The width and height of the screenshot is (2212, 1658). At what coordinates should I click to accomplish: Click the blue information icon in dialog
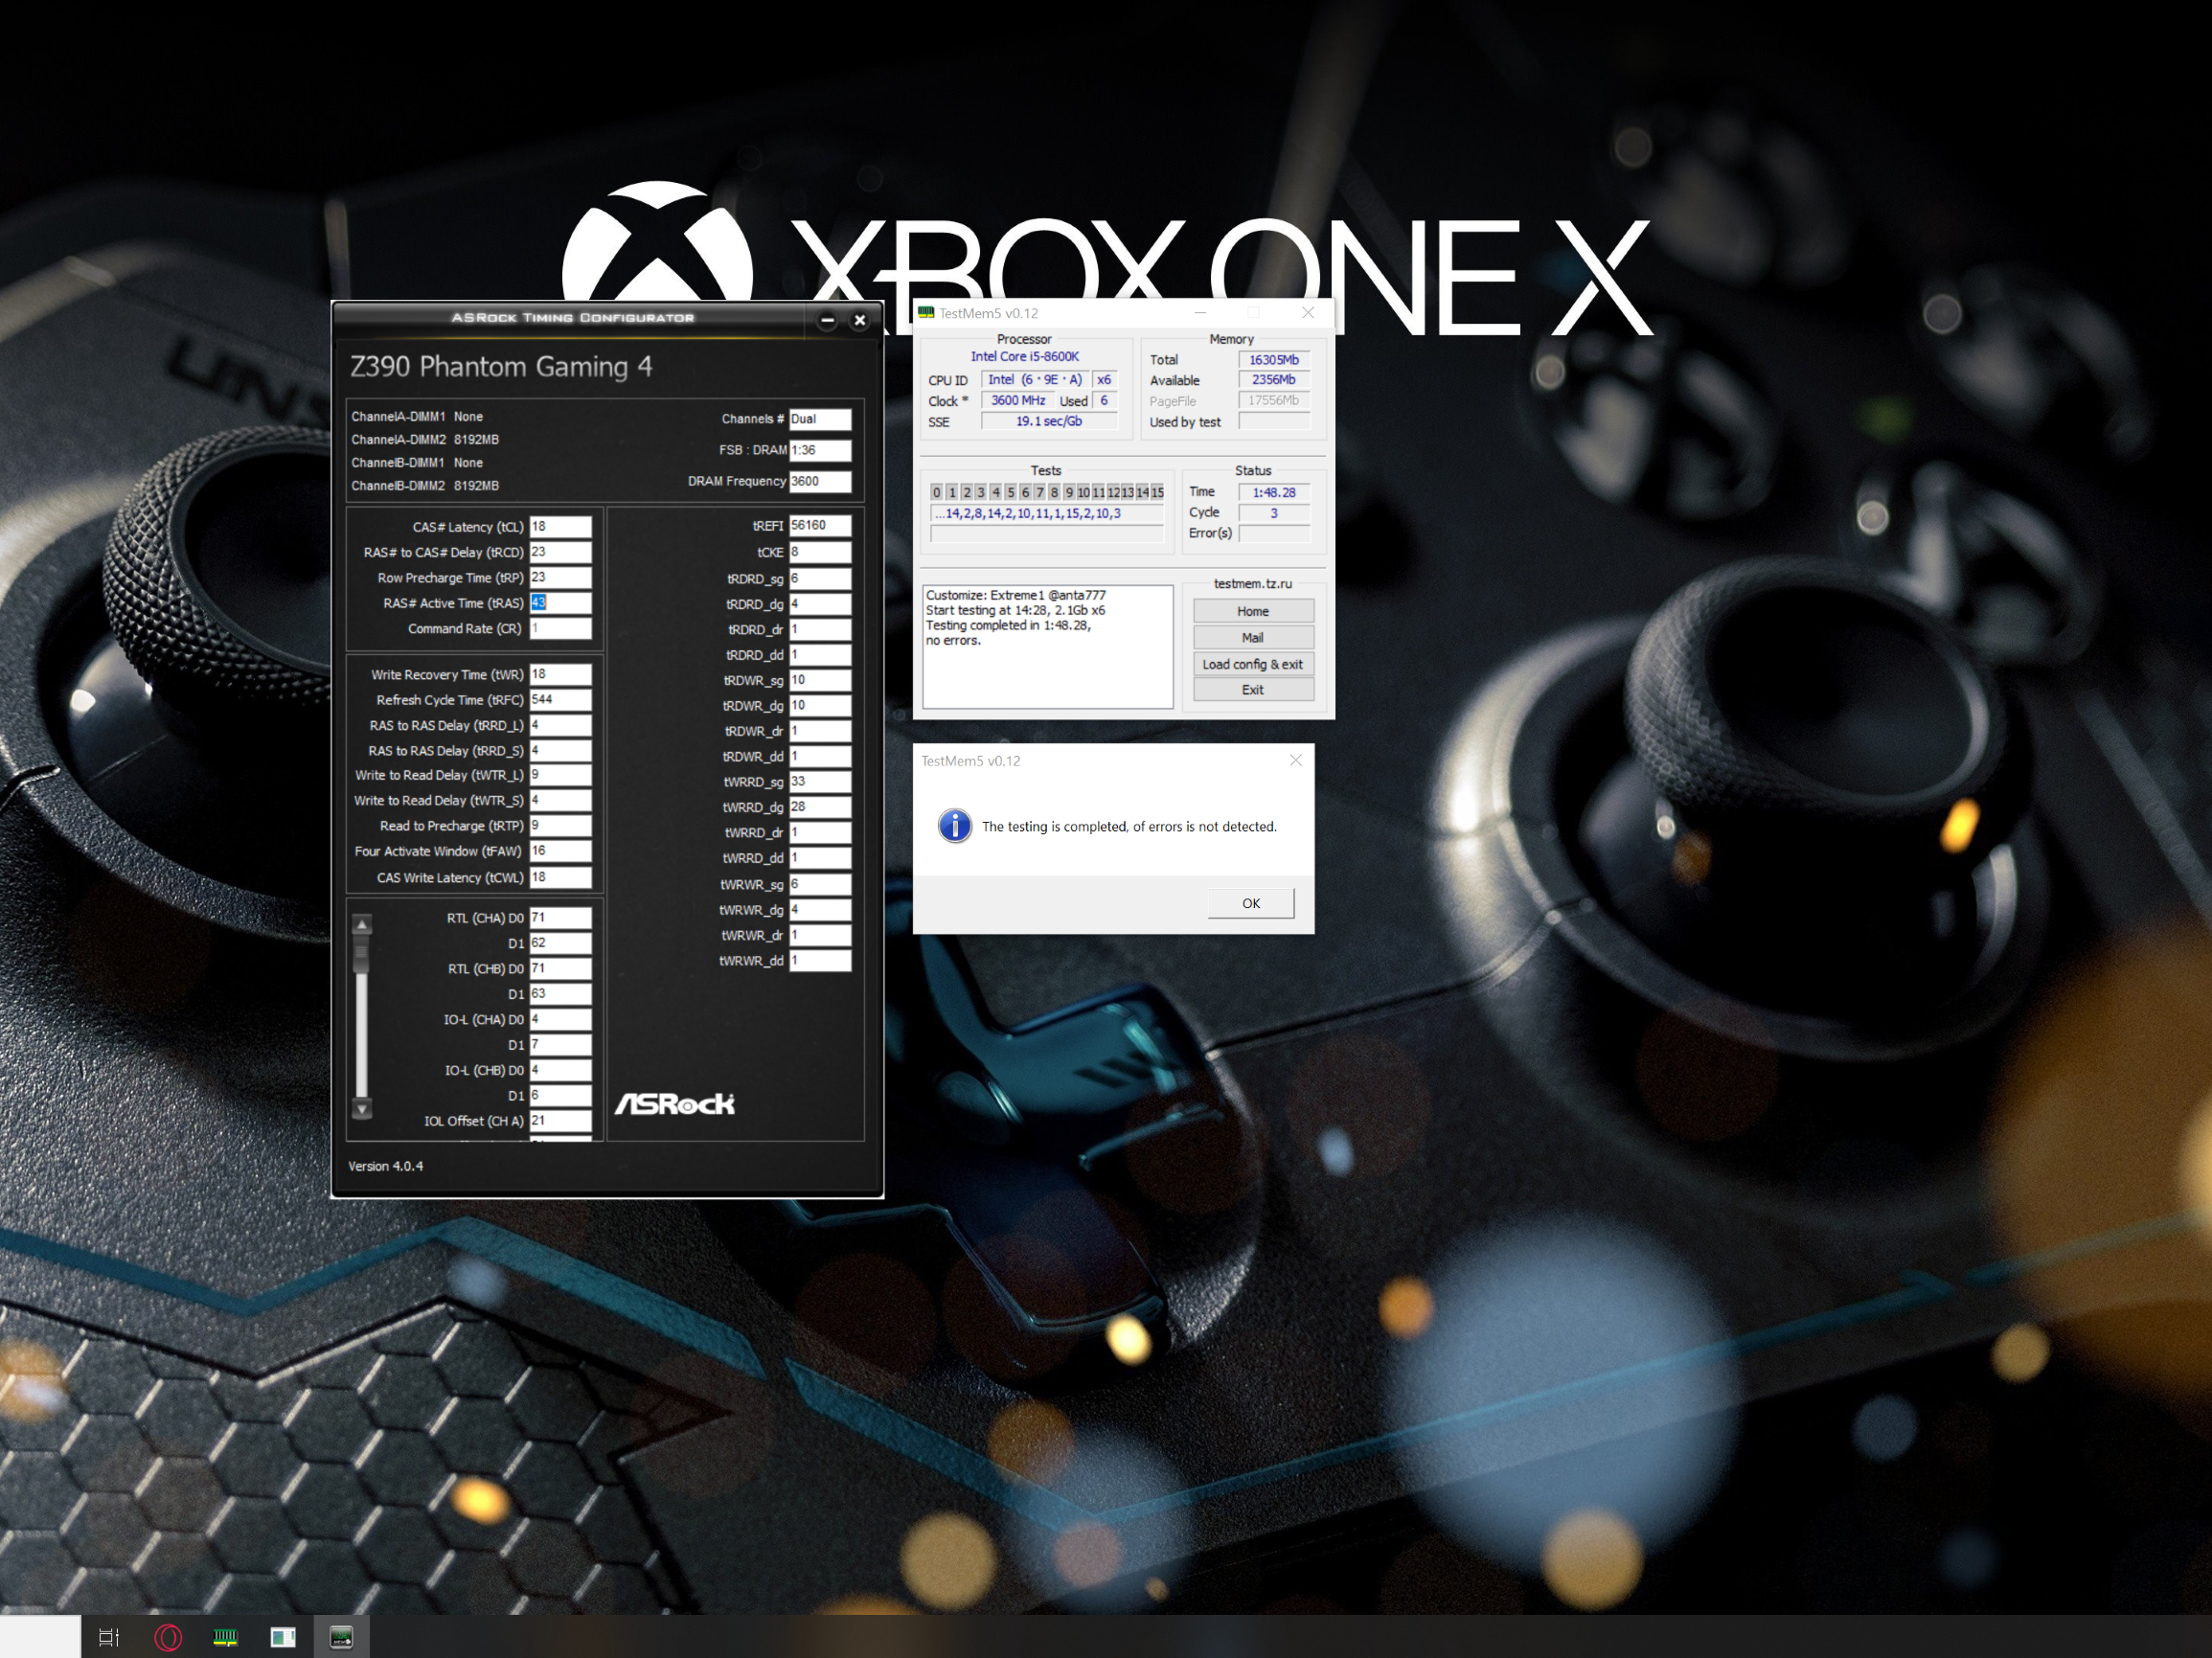coord(954,826)
